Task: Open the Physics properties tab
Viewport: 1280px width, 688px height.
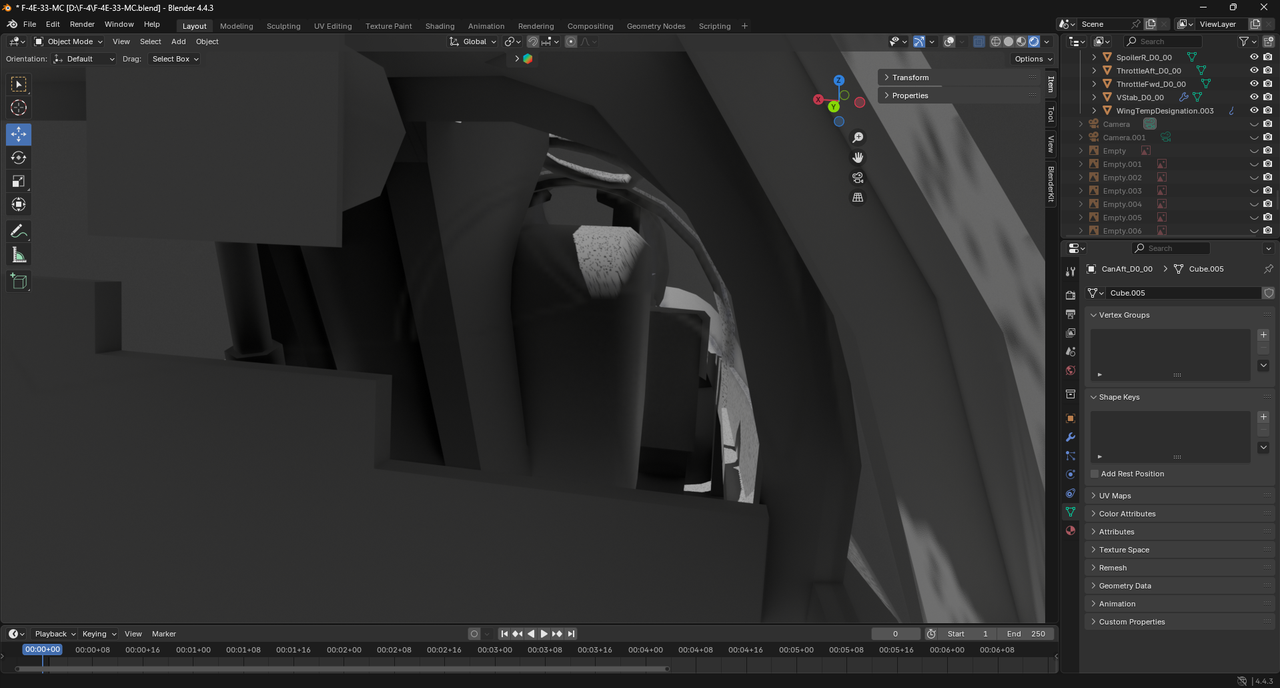Action: point(1070,474)
